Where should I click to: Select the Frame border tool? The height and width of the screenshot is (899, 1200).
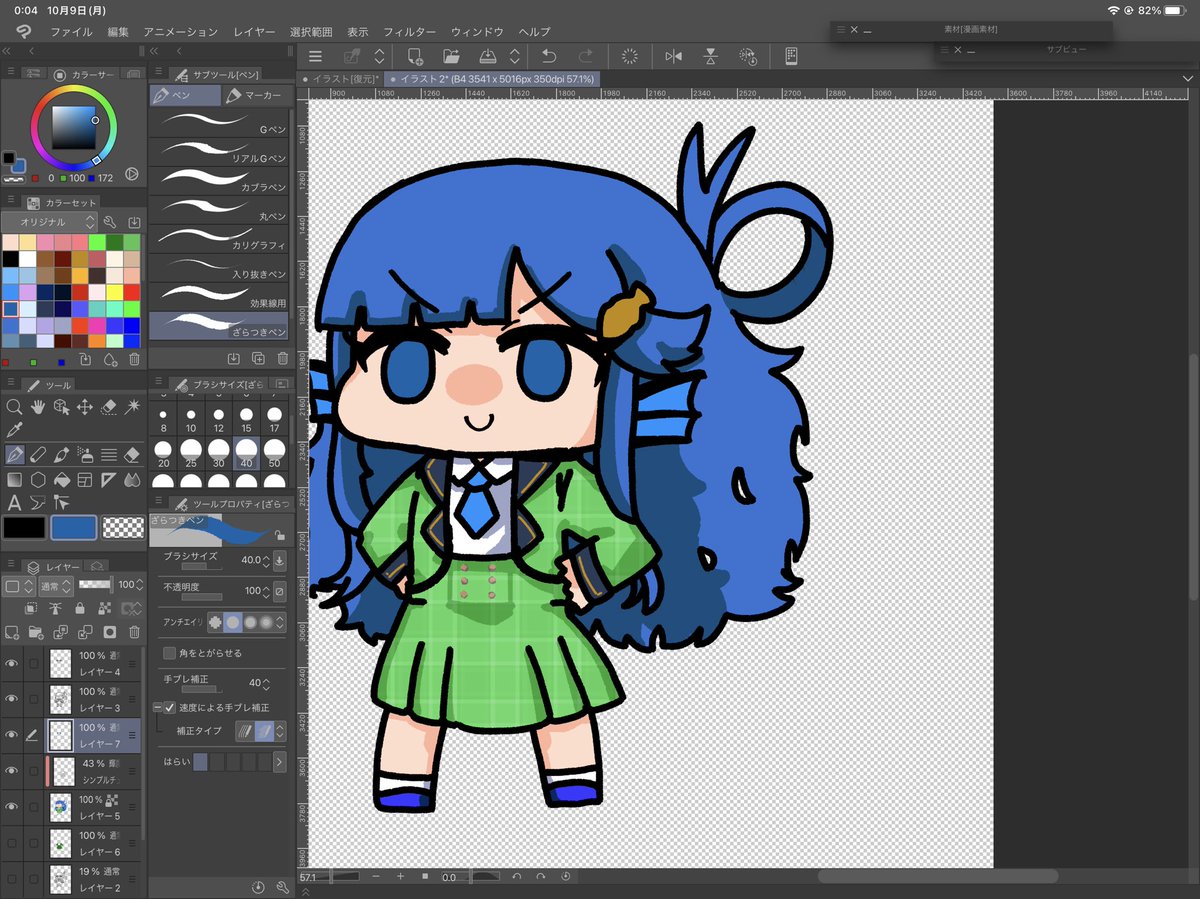coord(85,479)
